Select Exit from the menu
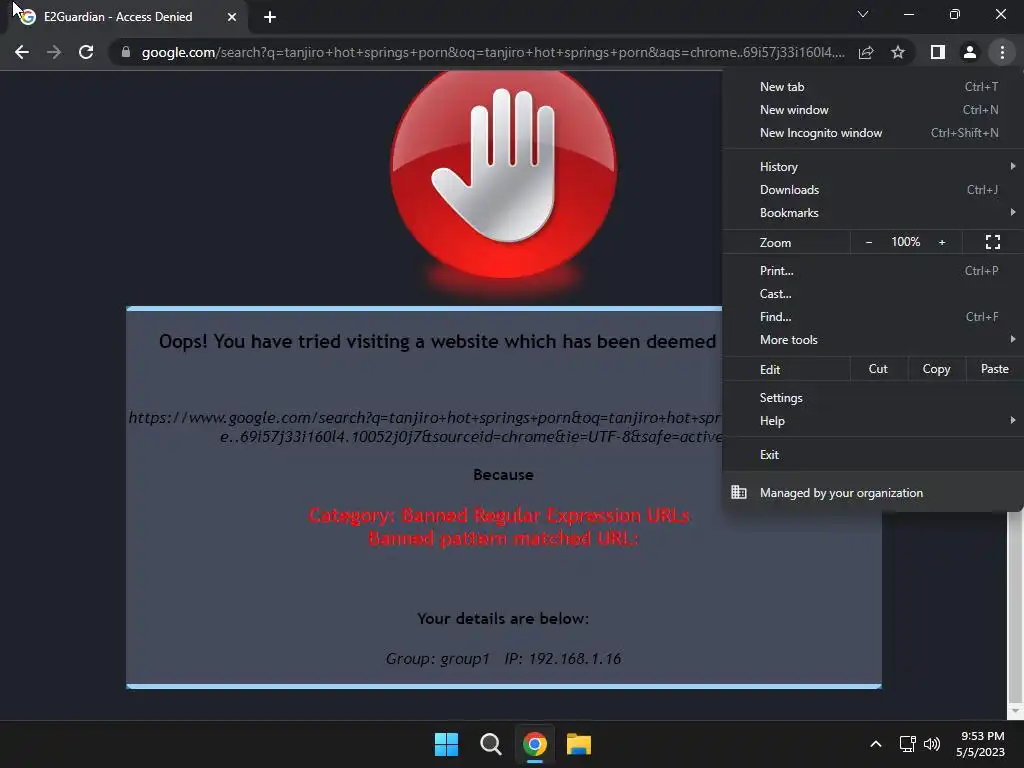The height and width of the screenshot is (768, 1024). [x=873, y=455]
